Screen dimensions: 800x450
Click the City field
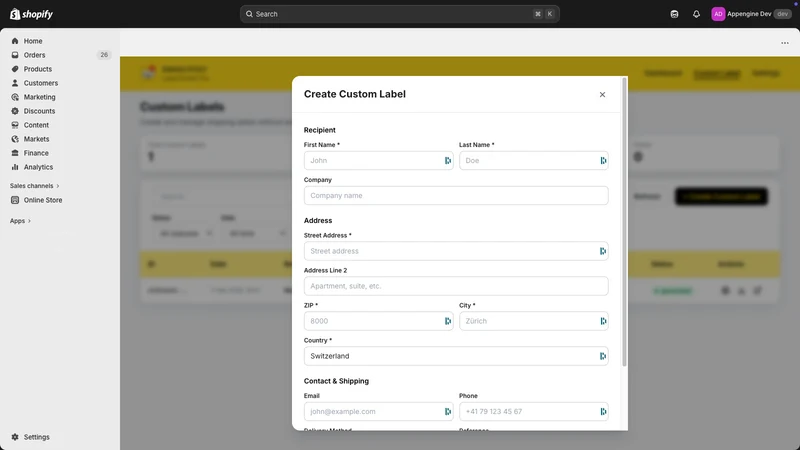pyautogui.click(x=534, y=321)
